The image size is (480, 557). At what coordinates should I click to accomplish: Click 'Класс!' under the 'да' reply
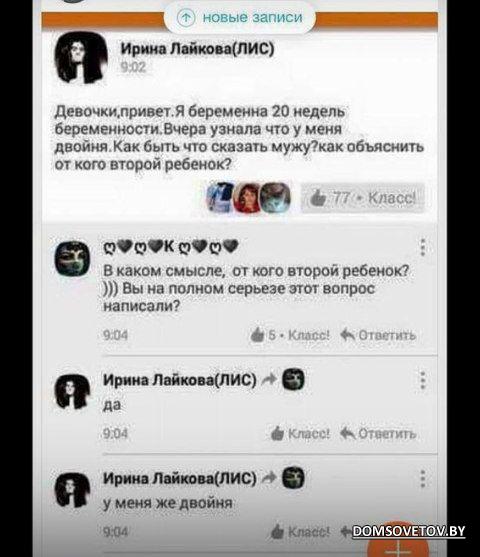coord(300,433)
